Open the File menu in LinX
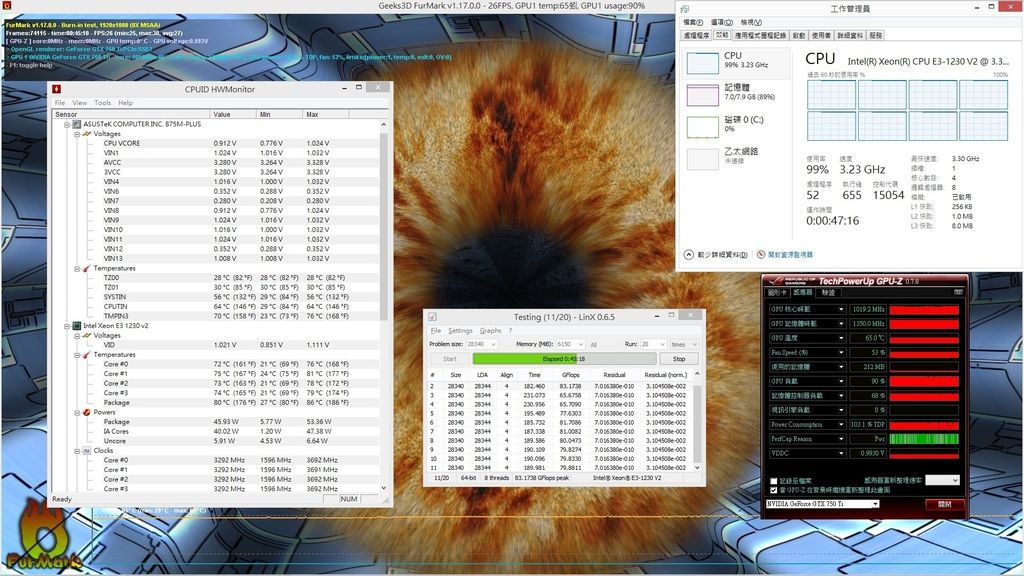Viewport: 1024px width, 576px height. 436,331
